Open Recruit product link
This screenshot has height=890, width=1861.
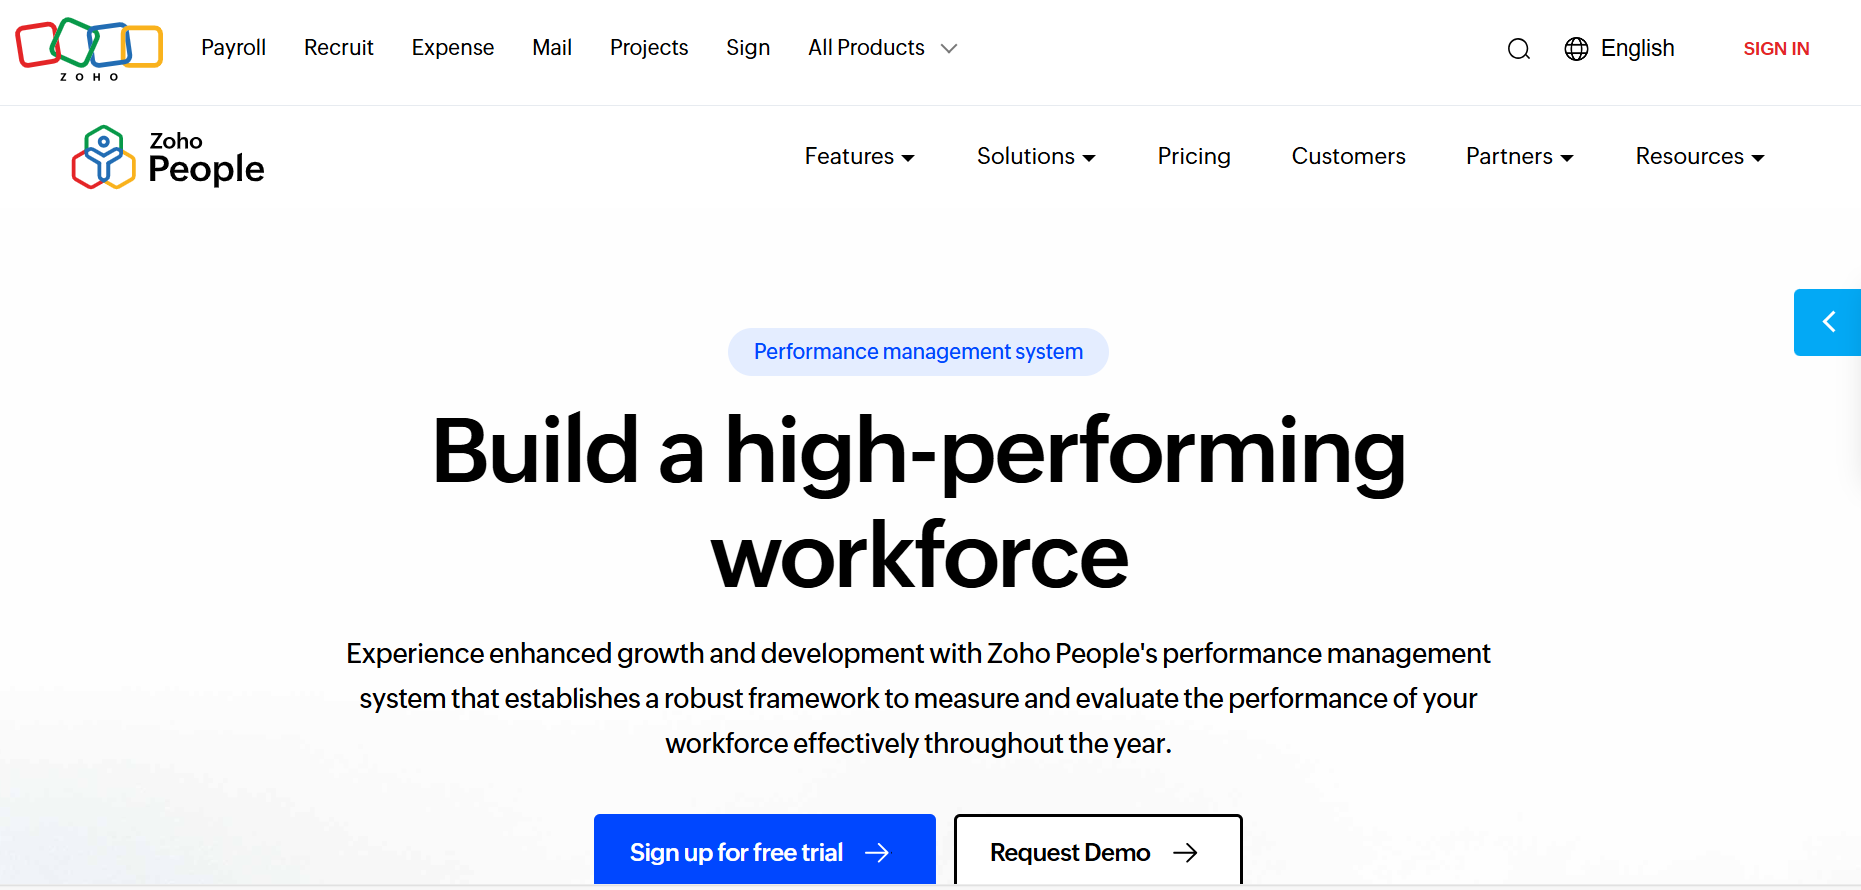(339, 48)
